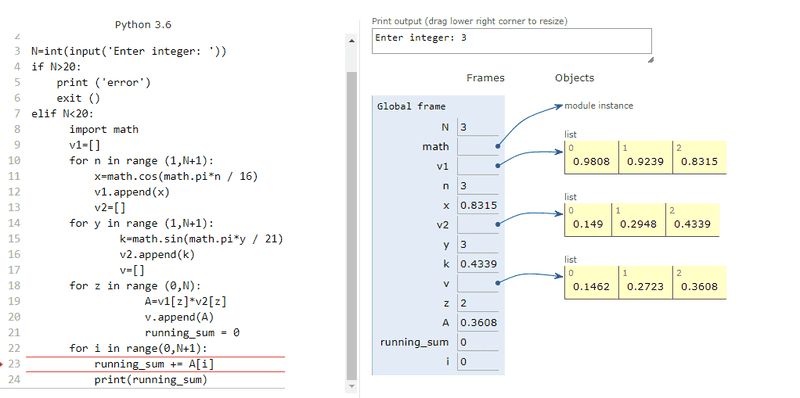The height and width of the screenshot is (398, 800).
Task: Click list cell 0.1462
Action: click(591, 283)
